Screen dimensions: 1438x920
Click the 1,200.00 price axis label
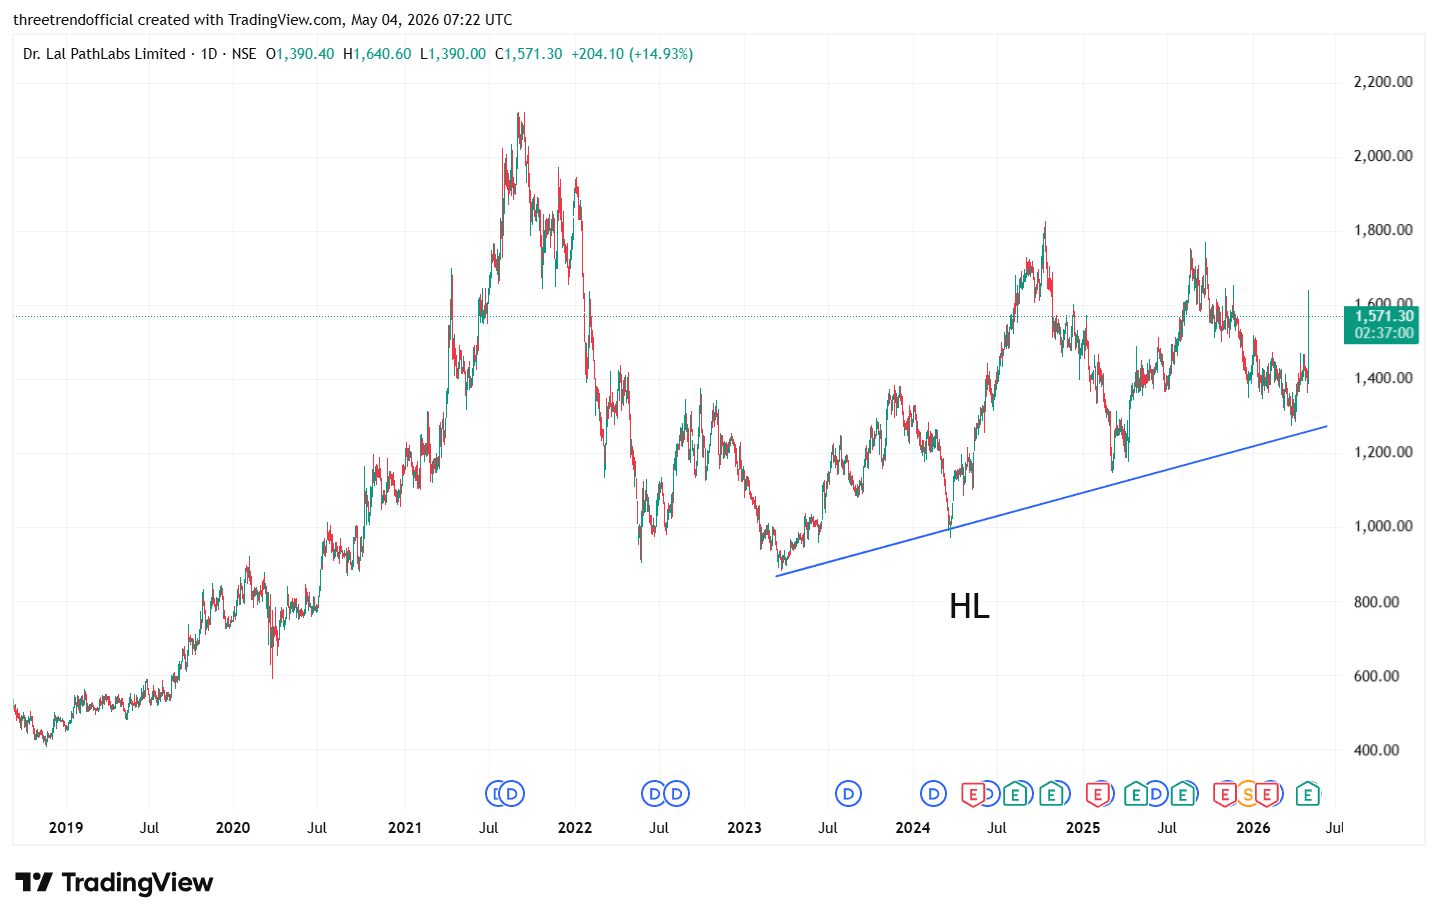[1383, 452]
